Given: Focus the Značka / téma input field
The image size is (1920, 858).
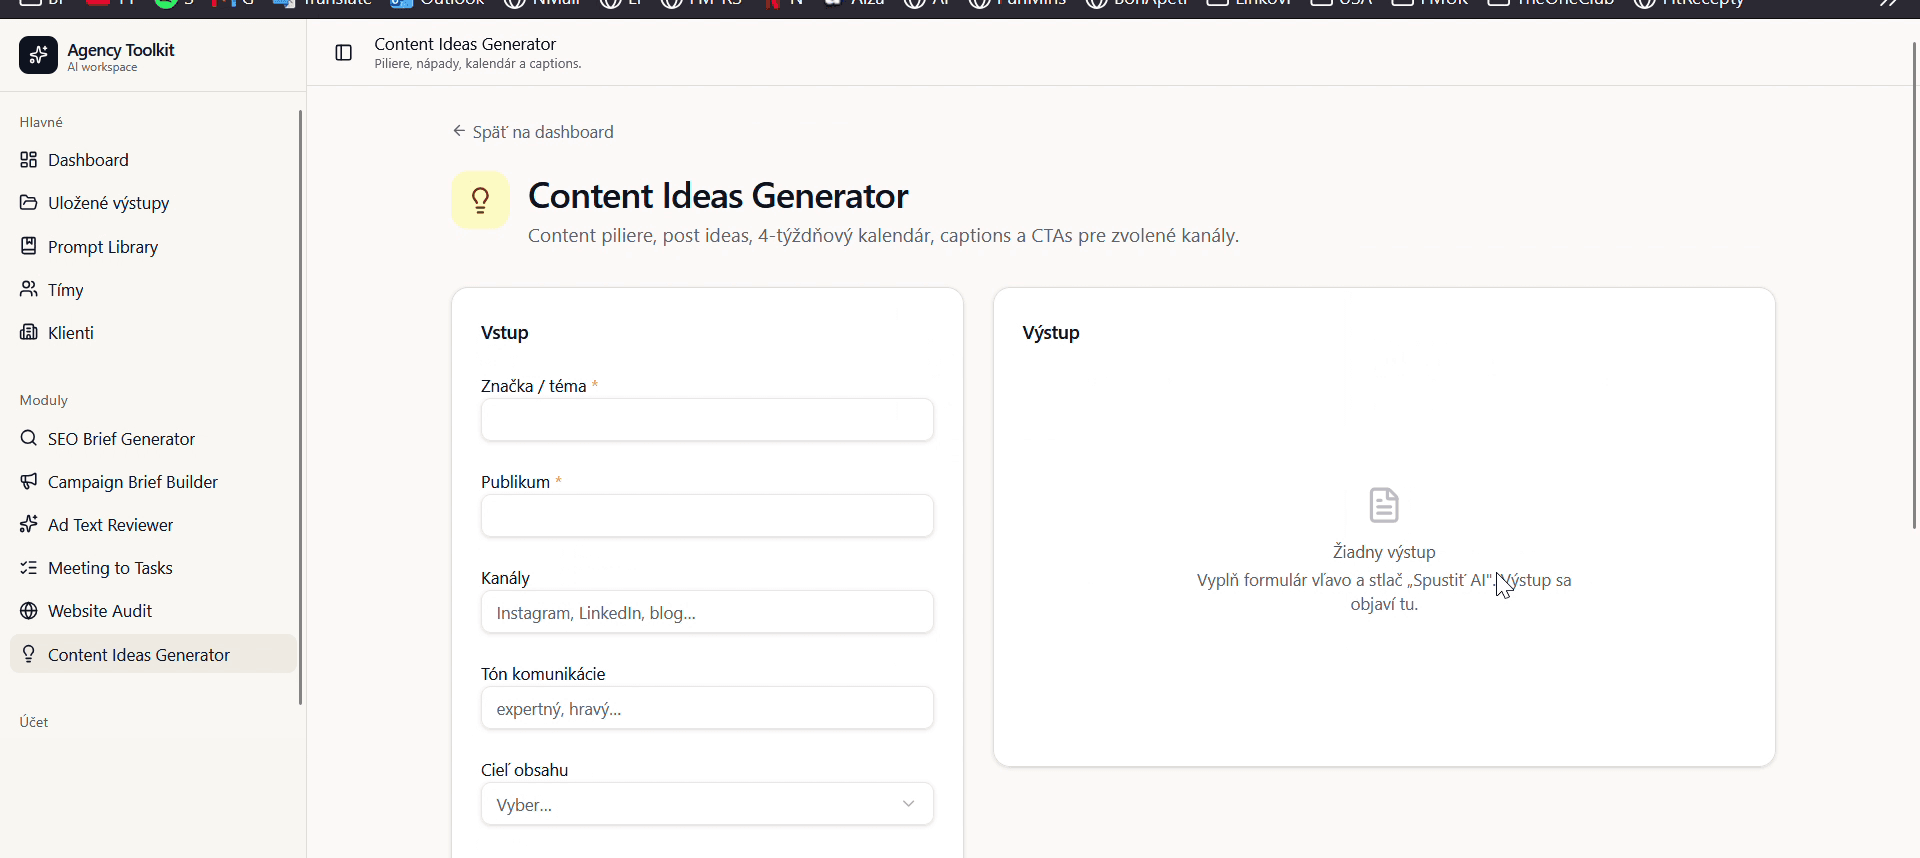Looking at the screenshot, I should 707,420.
